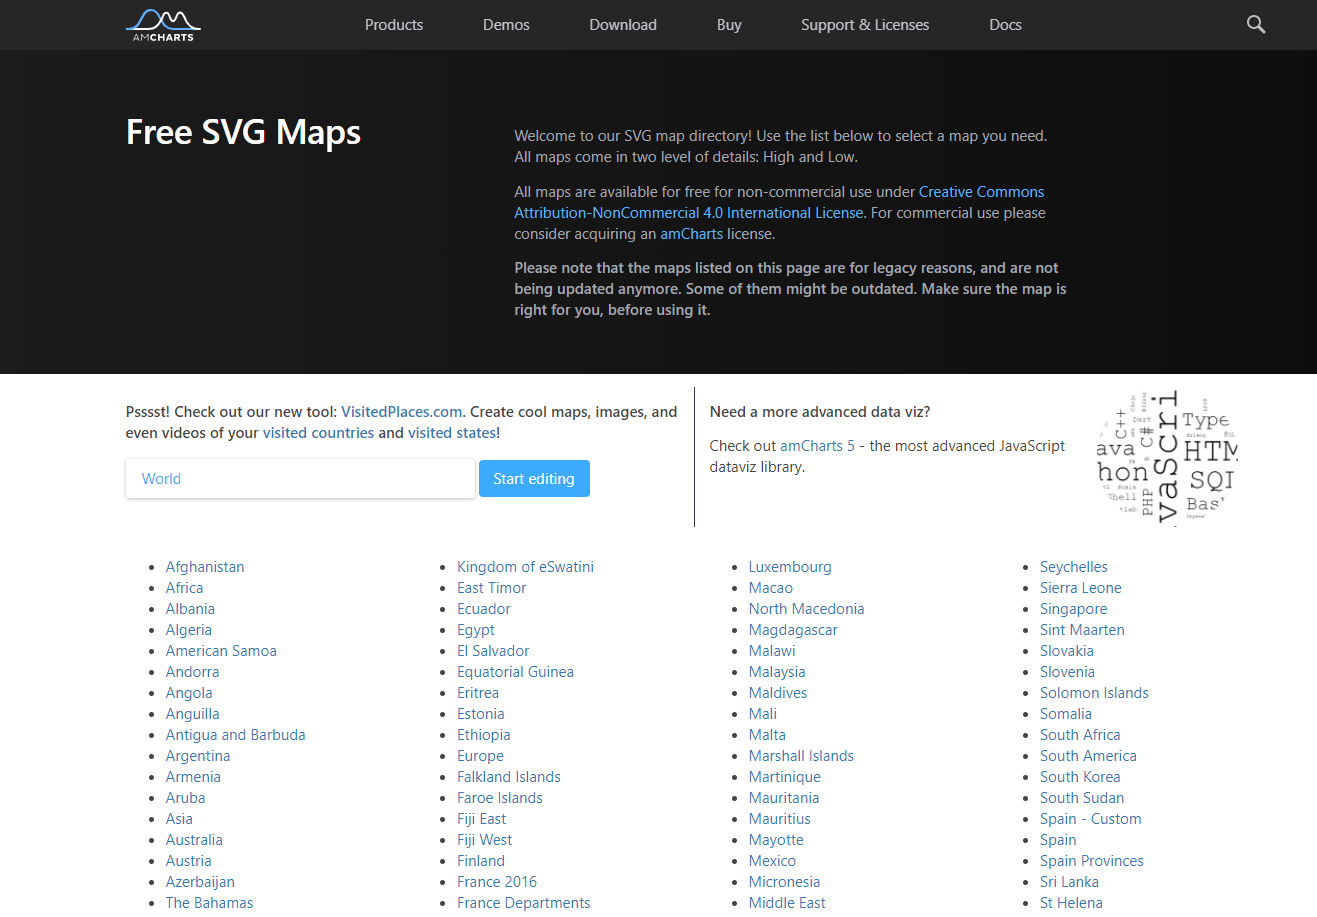Screen dimensions: 1317x917
Task: Open the Docs navigation item
Action: [1005, 25]
